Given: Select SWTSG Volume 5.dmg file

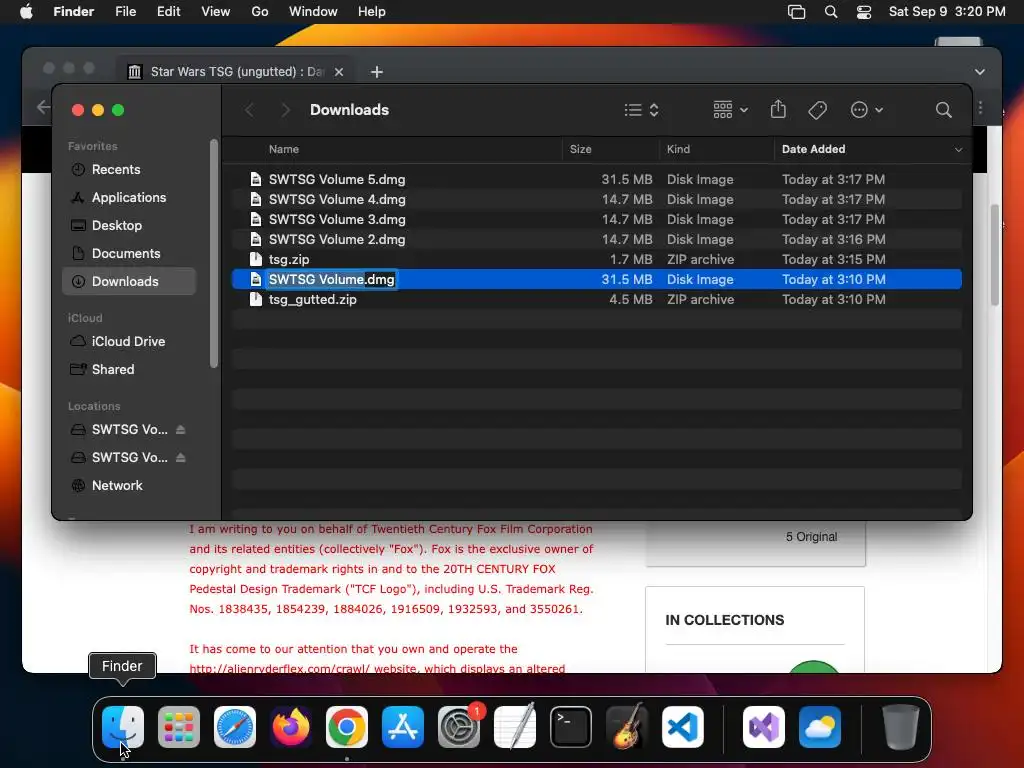Looking at the screenshot, I should tap(596, 179).
